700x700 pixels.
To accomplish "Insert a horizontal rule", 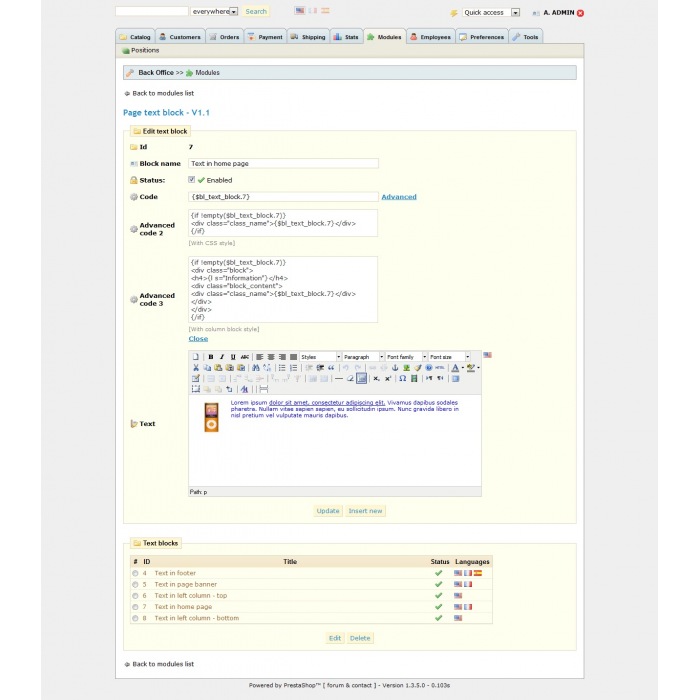I will coord(339,379).
